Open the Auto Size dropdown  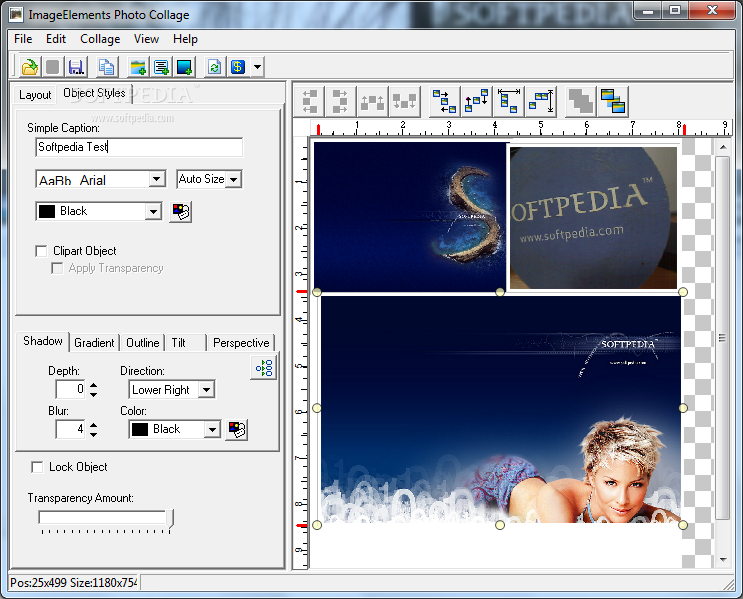(x=233, y=180)
